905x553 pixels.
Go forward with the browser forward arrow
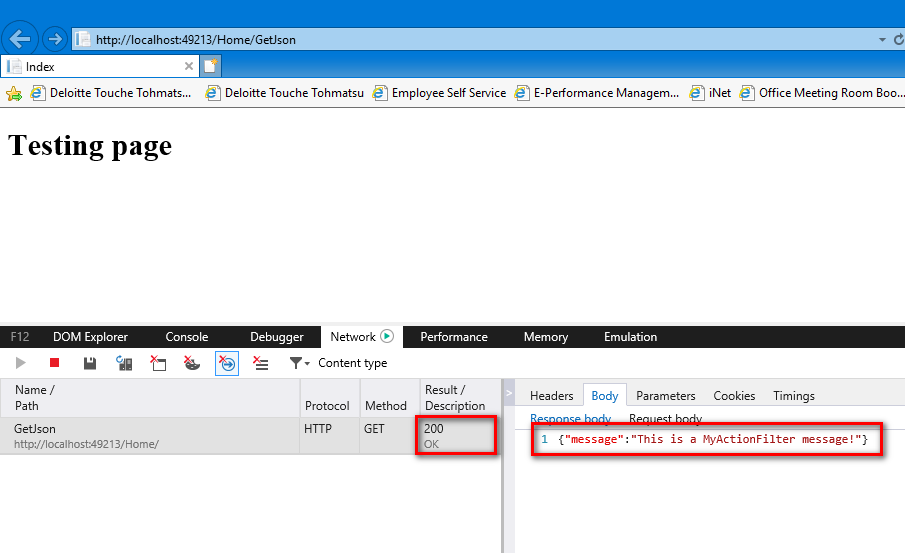click(55, 39)
